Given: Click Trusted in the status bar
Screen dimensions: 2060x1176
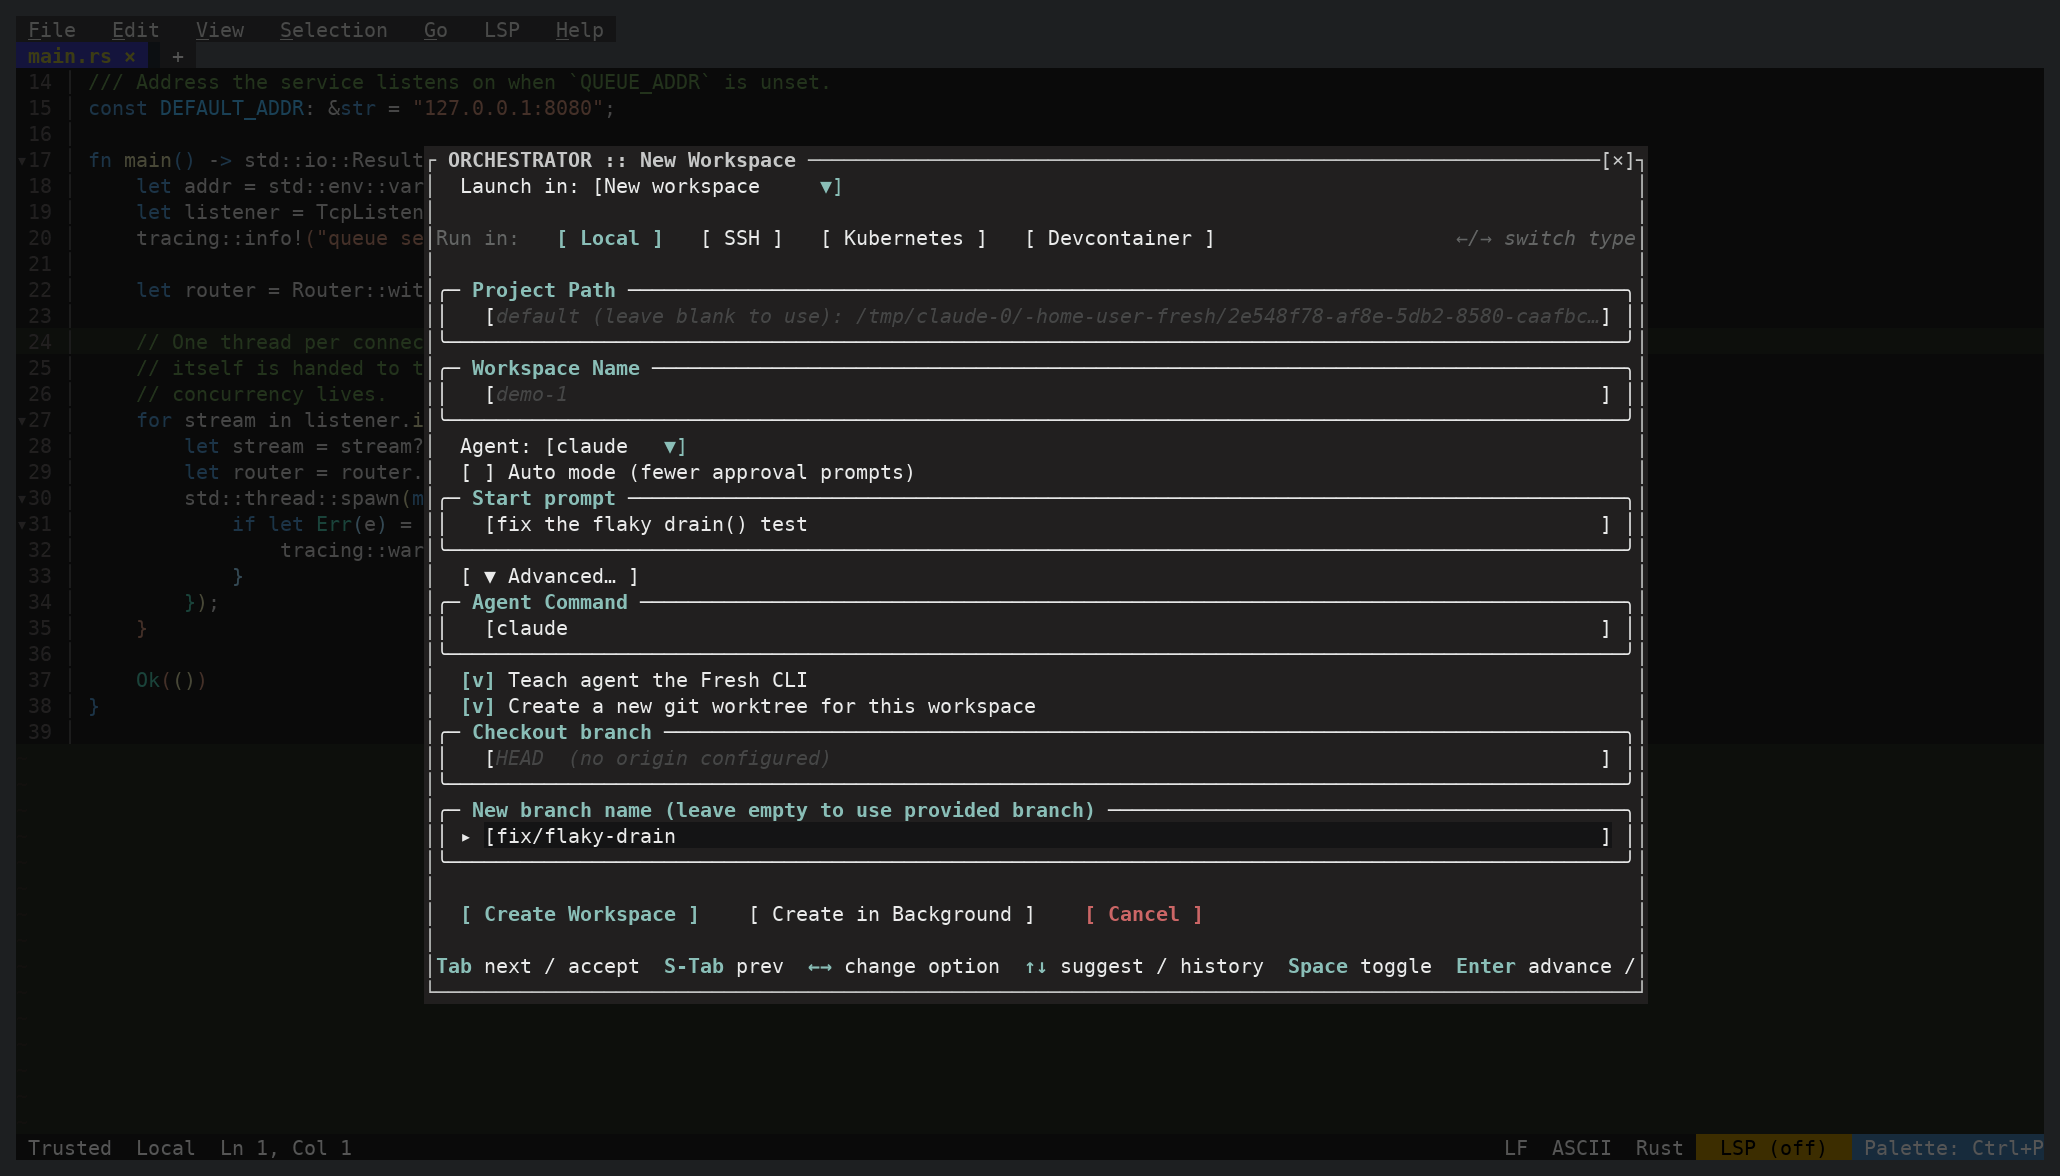Looking at the screenshot, I should coord(70,1148).
